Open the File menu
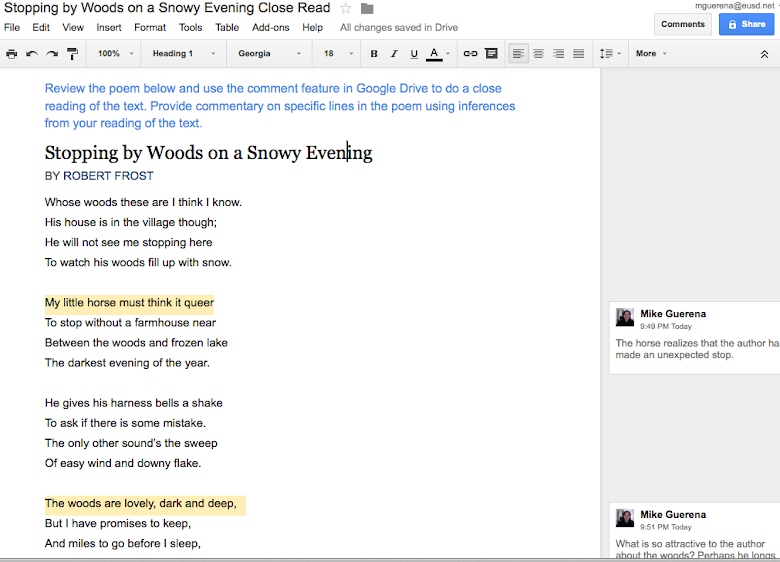 tap(12, 28)
